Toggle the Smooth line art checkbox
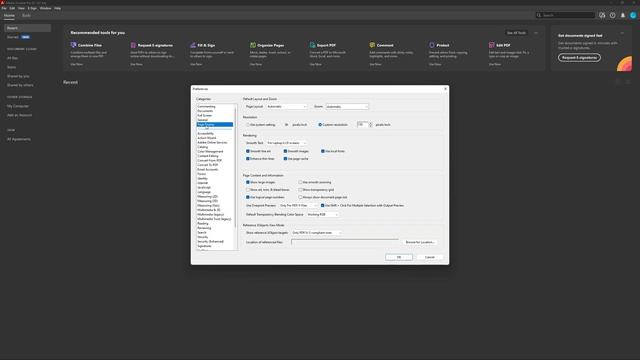Screen dimensions: 640x360 (x=248, y=151)
